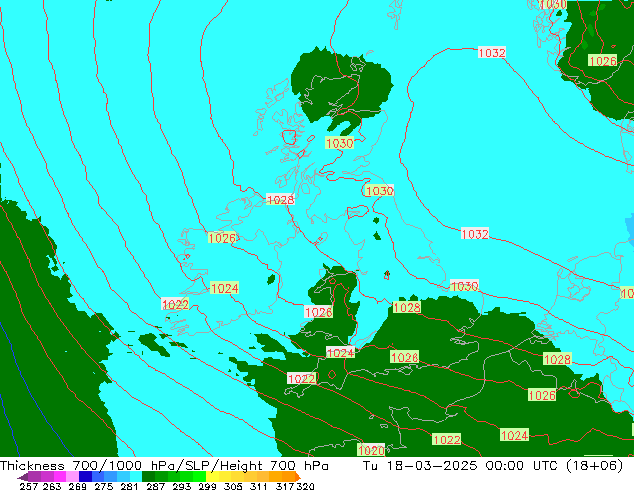The height and width of the screenshot is (490, 634).
Task: Click the '305' legend value
Action: coord(233,486)
